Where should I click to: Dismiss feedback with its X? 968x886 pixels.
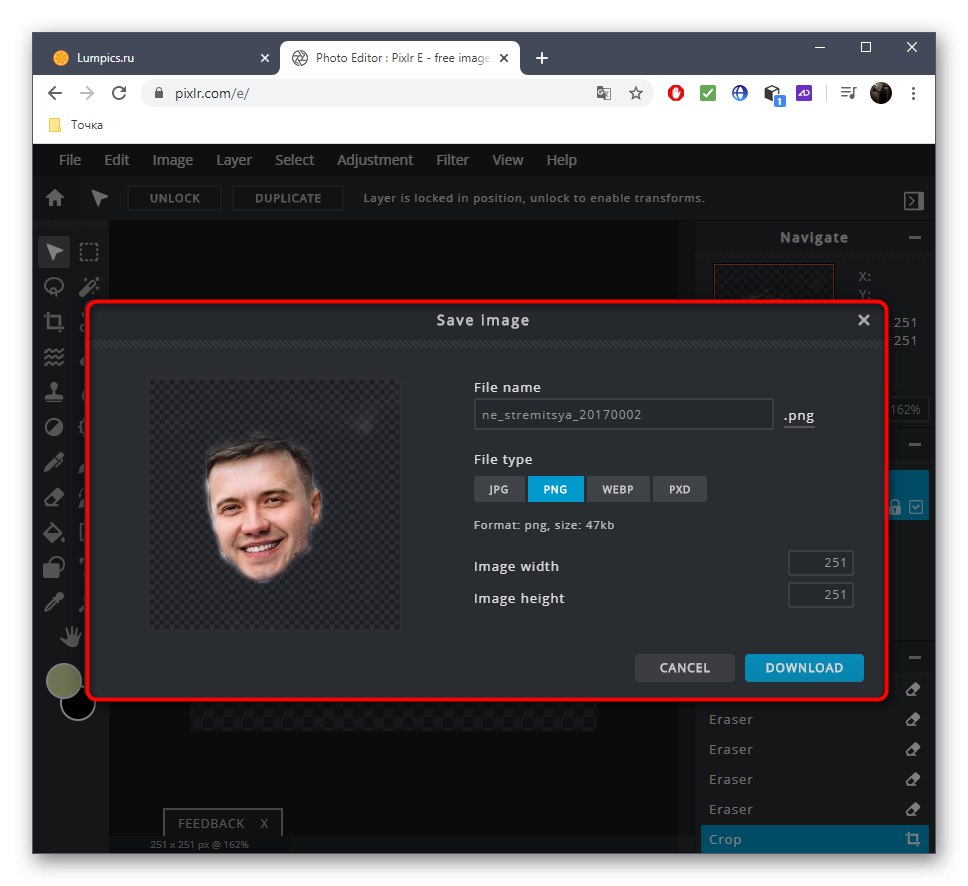pos(264,823)
